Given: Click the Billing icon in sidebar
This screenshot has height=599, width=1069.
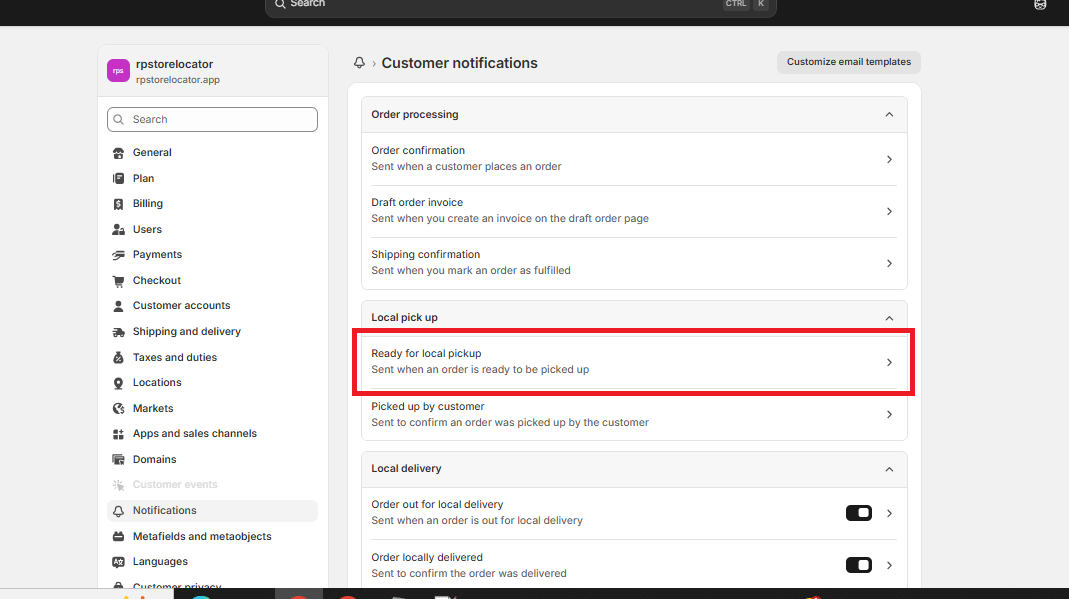Looking at the screenshot, I should (118, 204).
